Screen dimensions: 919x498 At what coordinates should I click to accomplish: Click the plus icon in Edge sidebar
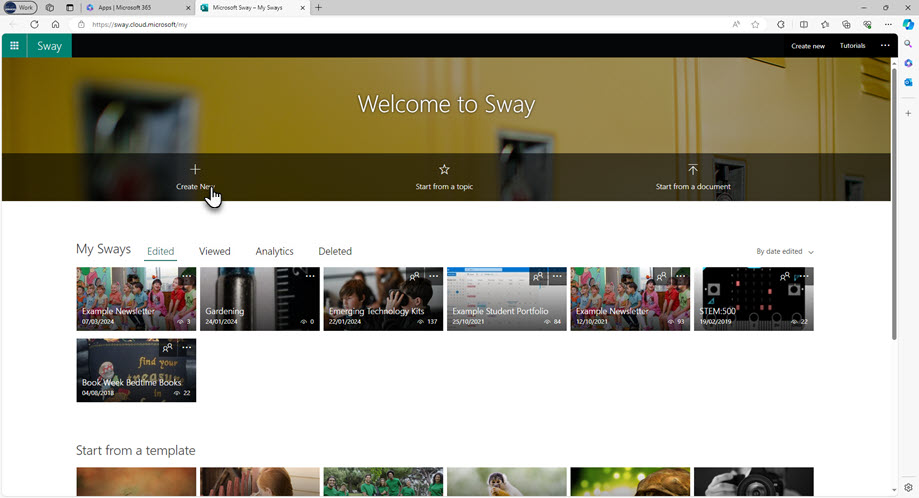(908, 113)
